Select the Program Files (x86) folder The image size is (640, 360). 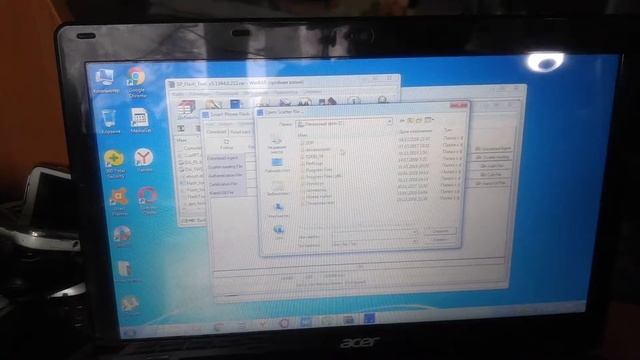[x=321, y=176]
